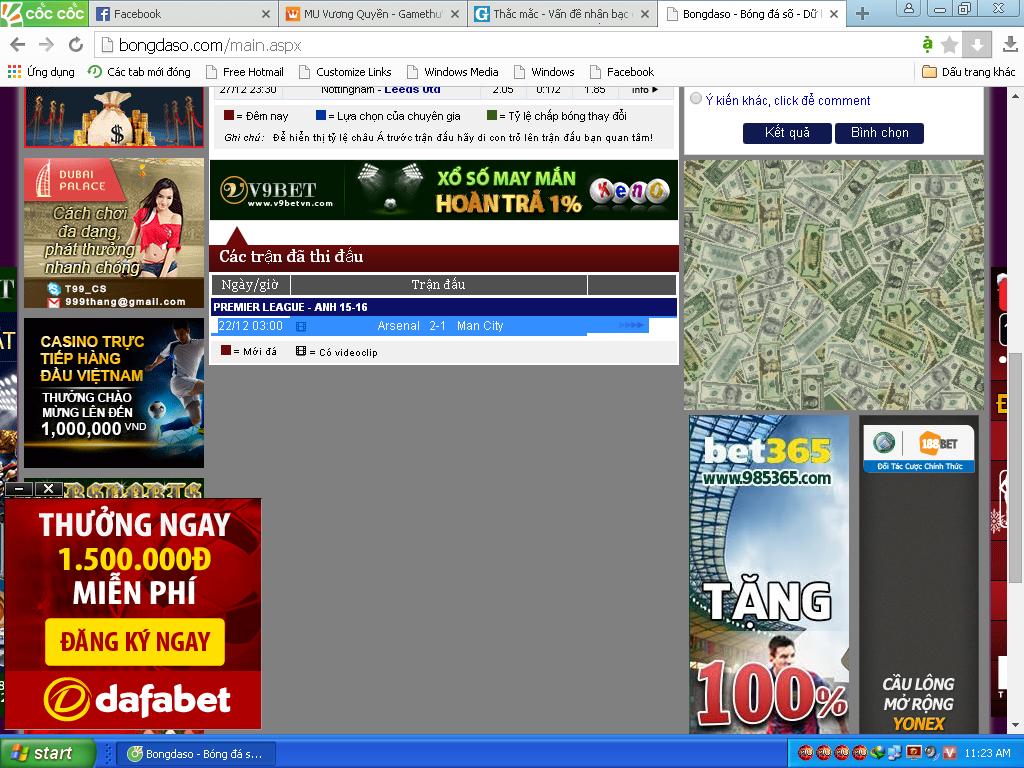Screen dimensions: 1024x768
Task: Click the bet365 advertisement banner
Action: [769, 575]
